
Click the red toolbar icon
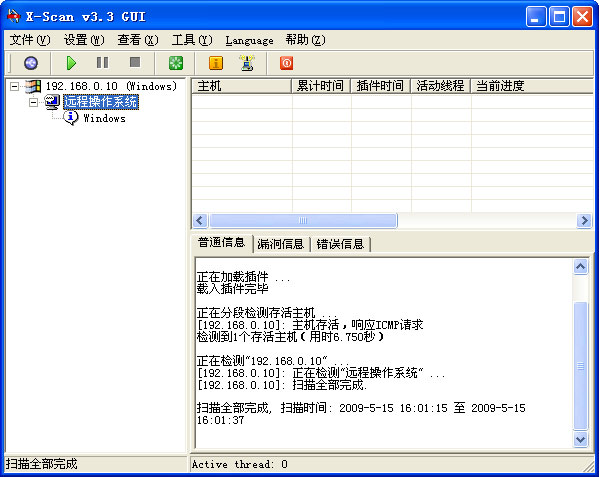[287, 63]
